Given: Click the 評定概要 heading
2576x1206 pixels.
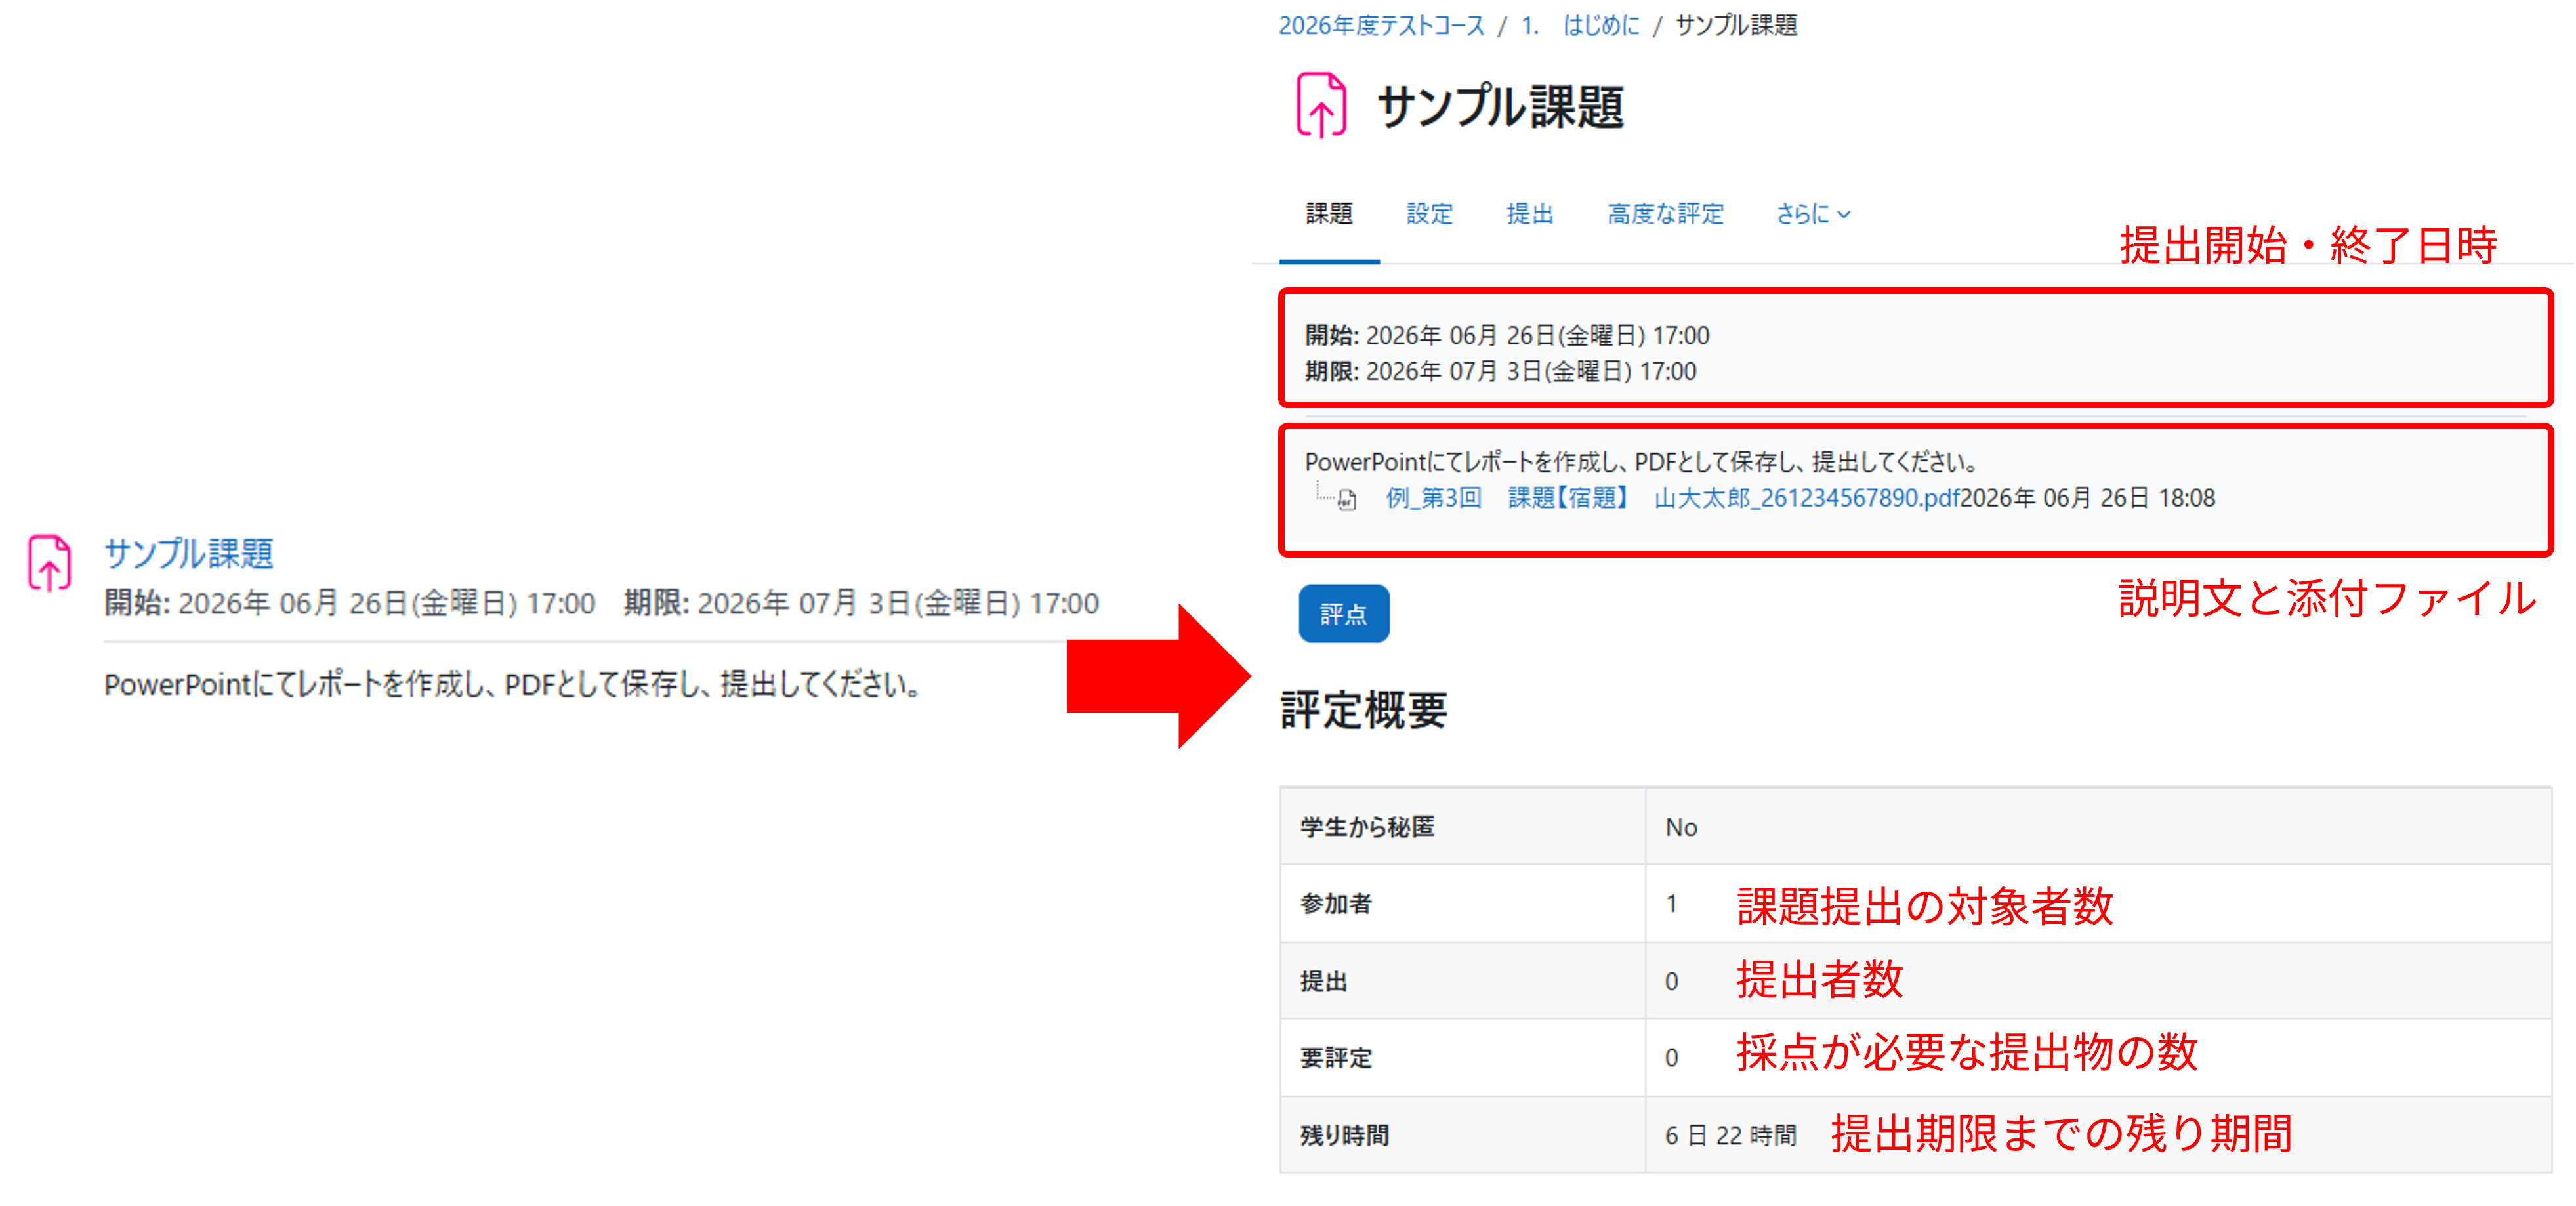Looking at the screenshot, I should click(1363, 711).
